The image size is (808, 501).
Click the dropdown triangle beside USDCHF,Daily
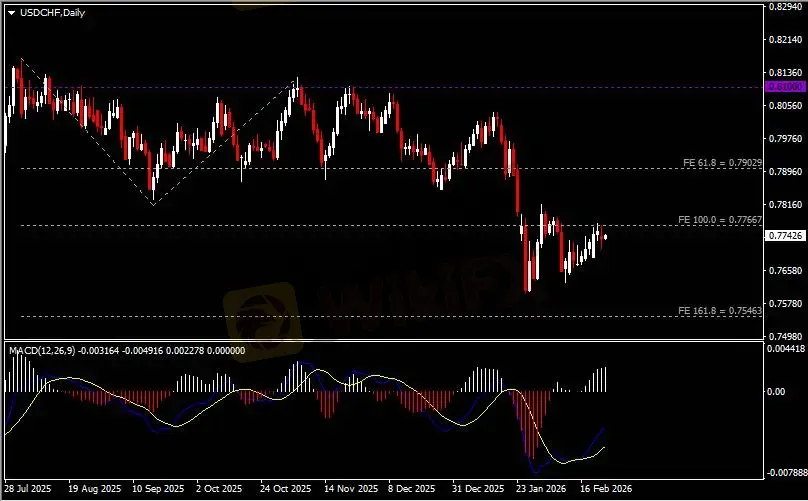point(11,11)
